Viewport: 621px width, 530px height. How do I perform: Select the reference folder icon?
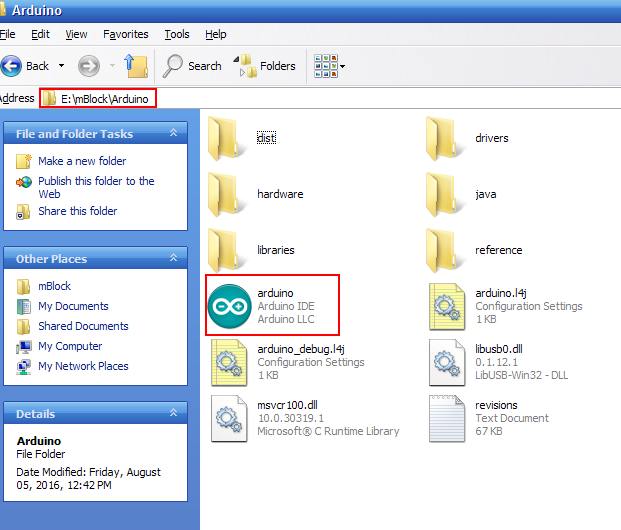click(x=444, y=250)
